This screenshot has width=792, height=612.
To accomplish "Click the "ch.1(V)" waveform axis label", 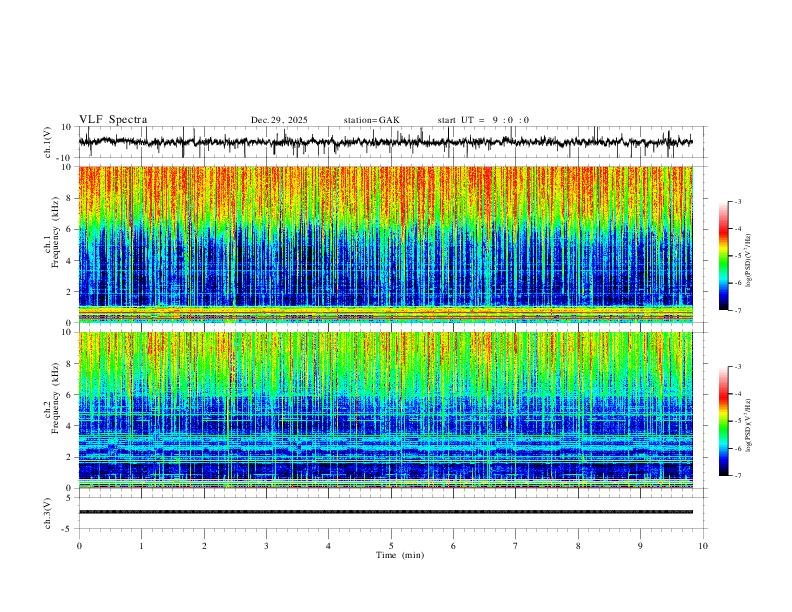I will coord(48,142).
